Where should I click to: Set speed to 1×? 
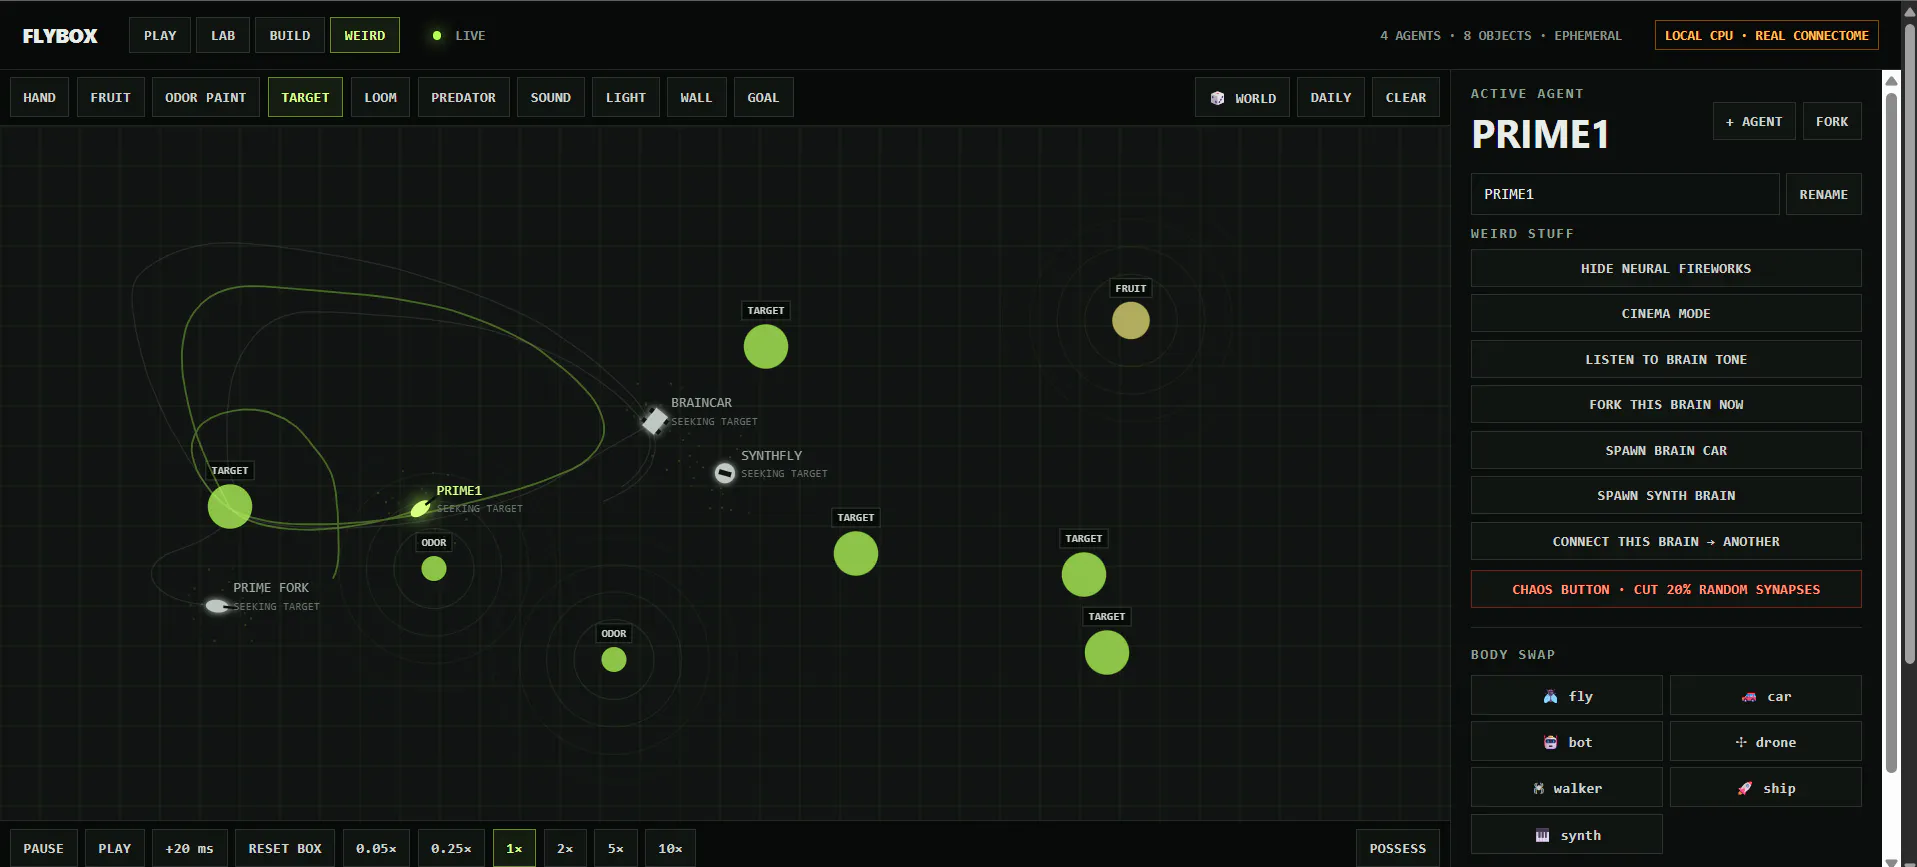coord(514,848)
